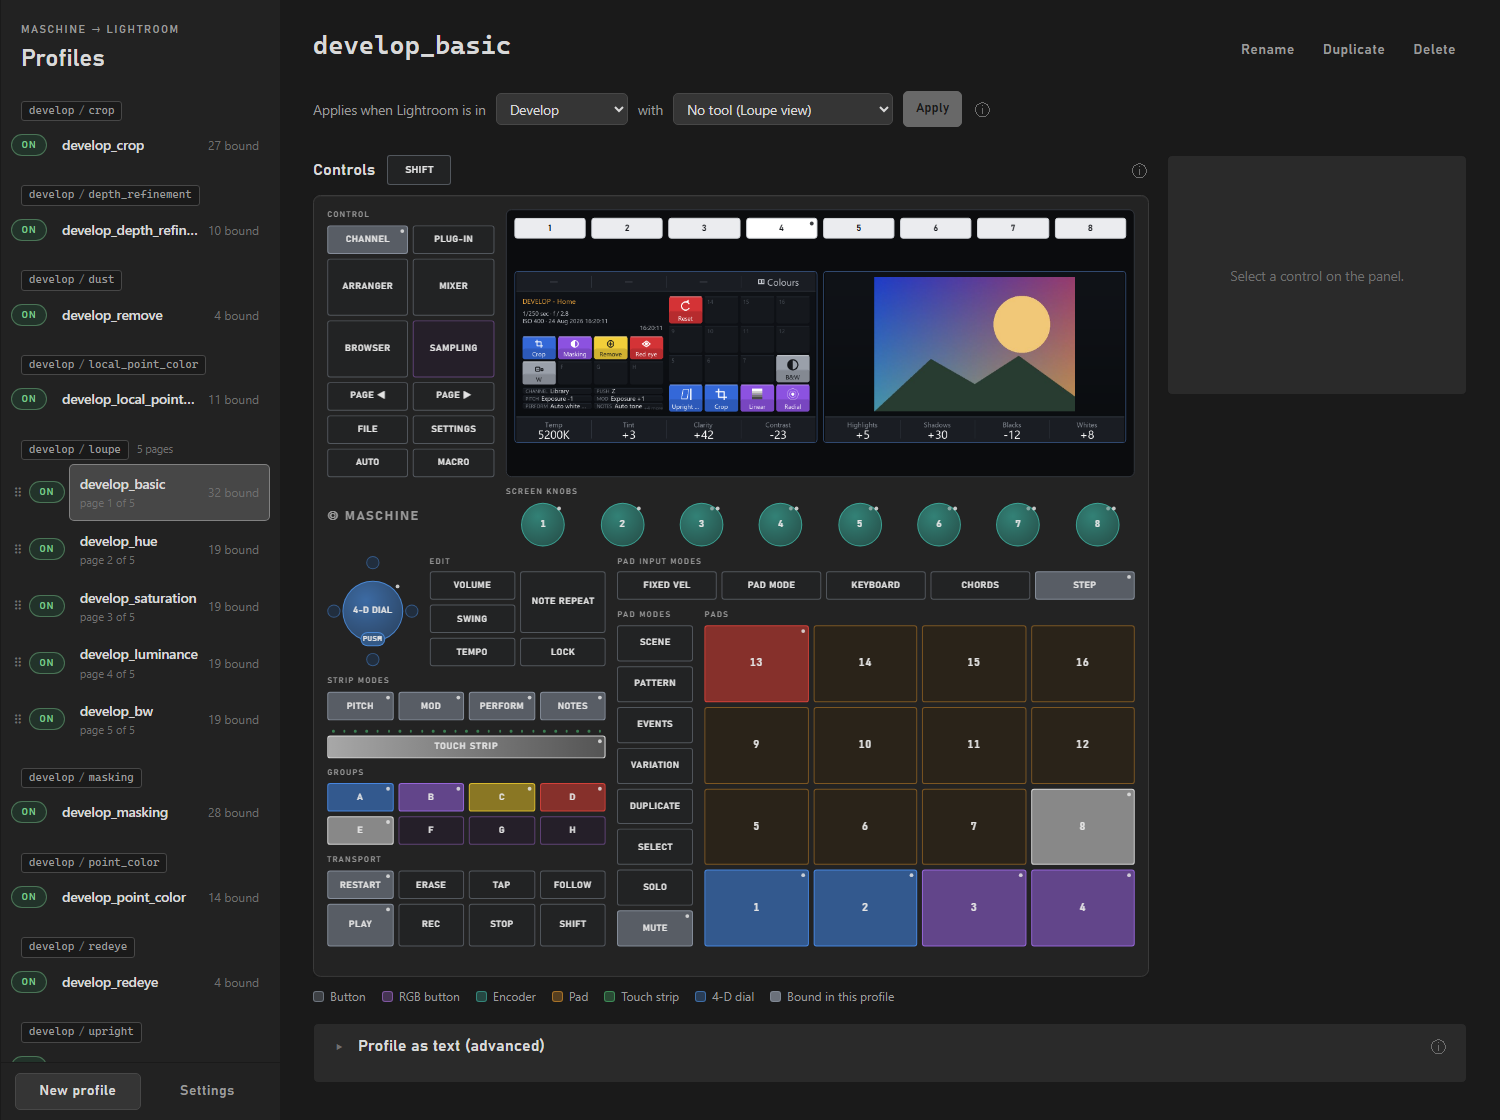Image resolution: width=1500 pixels, height=1120 pixels.
Task: Select the Radial gradient tile
Action: (x=793, y=398)
